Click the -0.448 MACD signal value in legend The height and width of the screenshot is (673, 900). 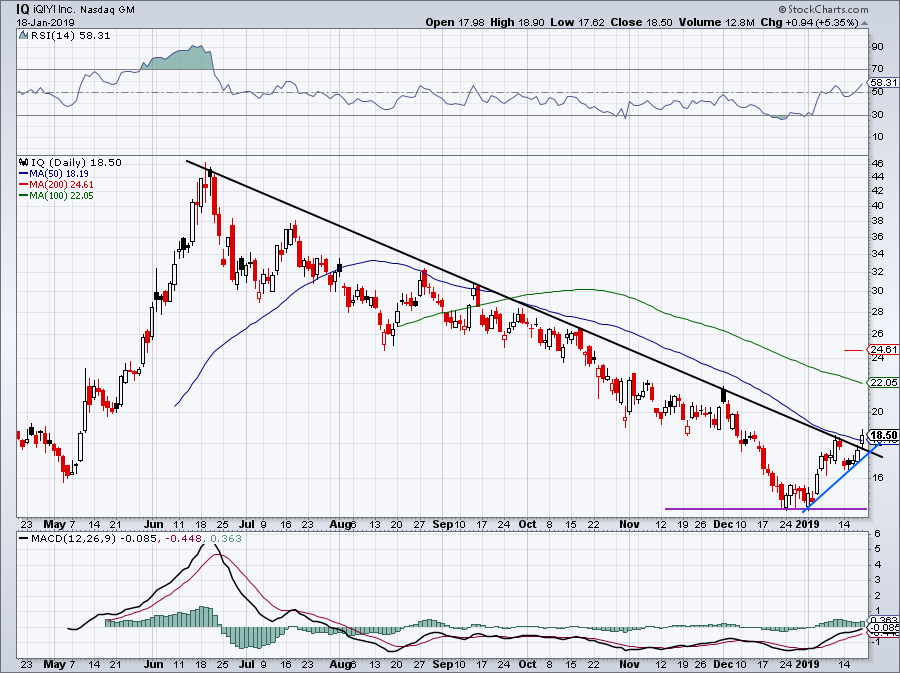click(184, 539)
